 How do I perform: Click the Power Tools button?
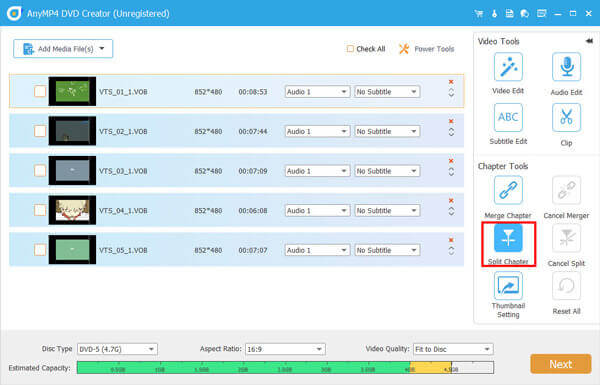tap(426, 49)
